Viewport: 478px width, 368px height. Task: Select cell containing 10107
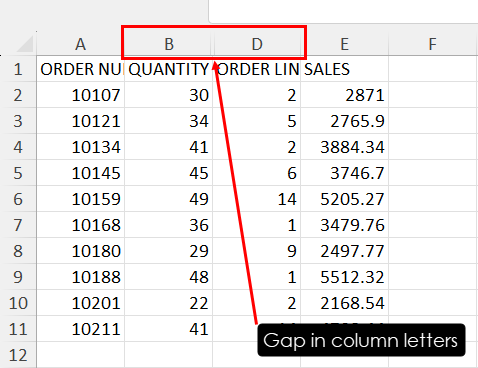click(80, 95)
